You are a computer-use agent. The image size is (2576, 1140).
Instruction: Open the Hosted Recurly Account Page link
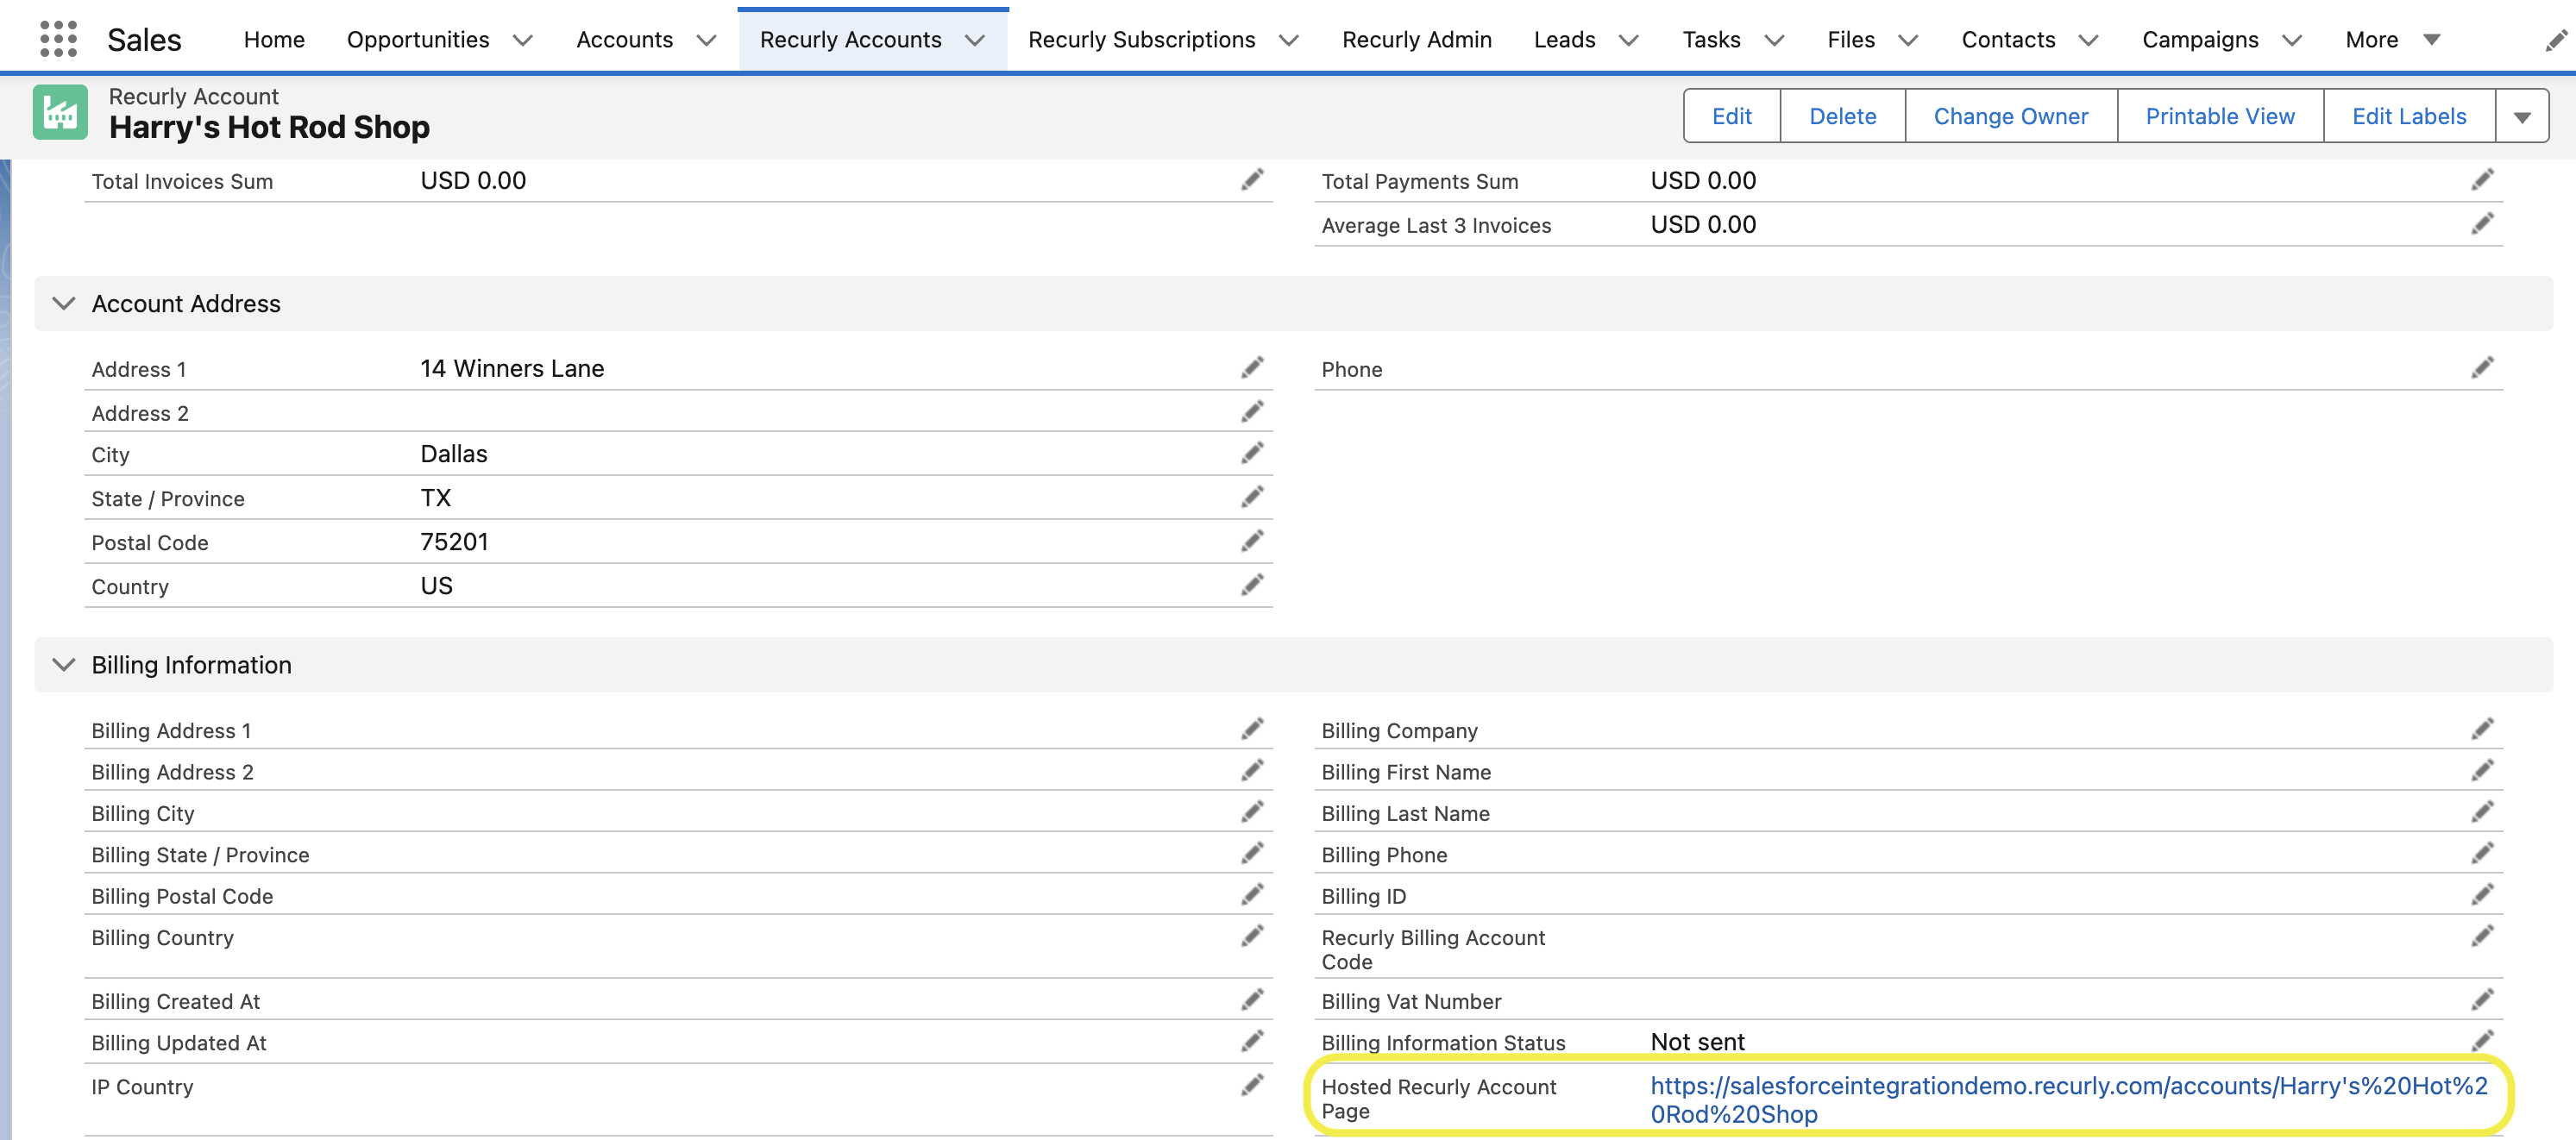click(2068, 1099)
